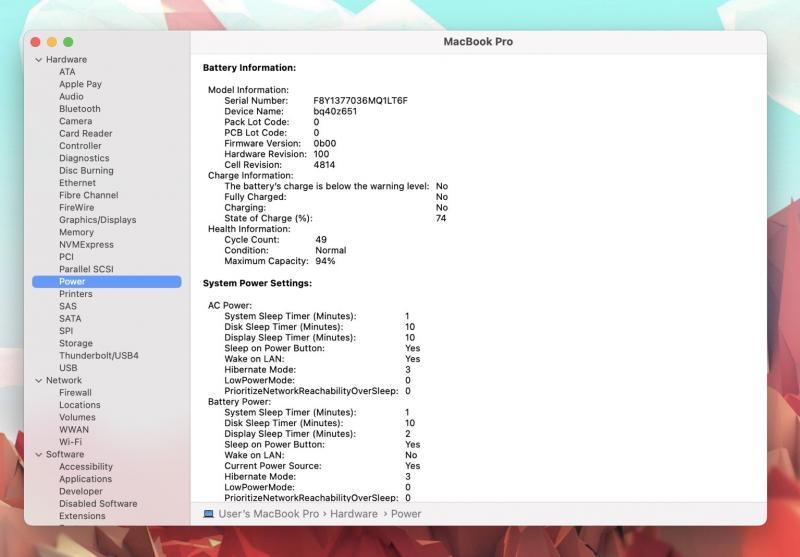This screenshot has height=557, width=800.
Task: Click Firmware Version value 0b00
Action: click(324, 143)
